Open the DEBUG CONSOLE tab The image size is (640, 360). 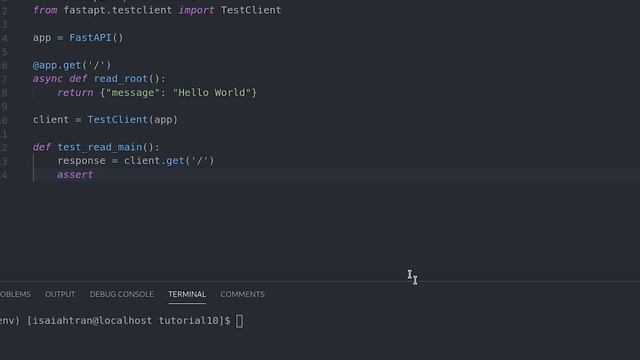122,294
